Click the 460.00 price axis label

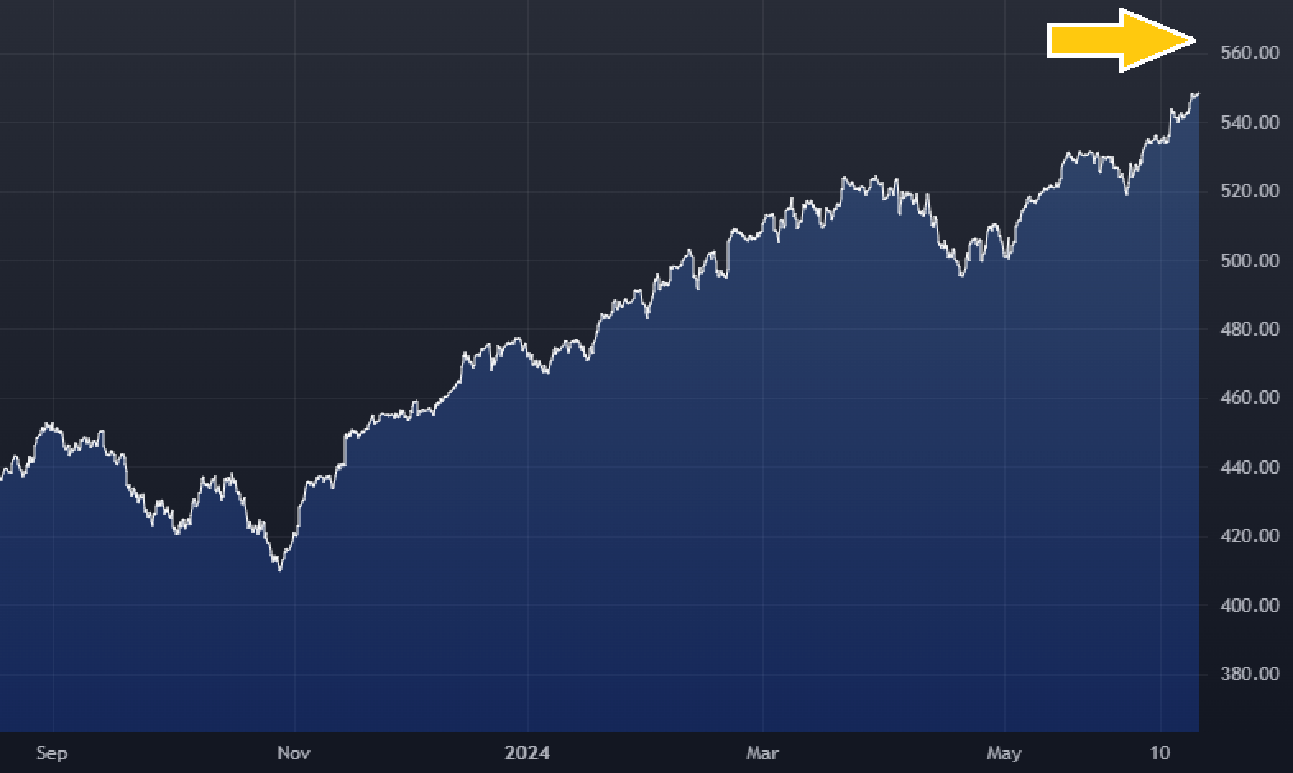(1250, 398)
